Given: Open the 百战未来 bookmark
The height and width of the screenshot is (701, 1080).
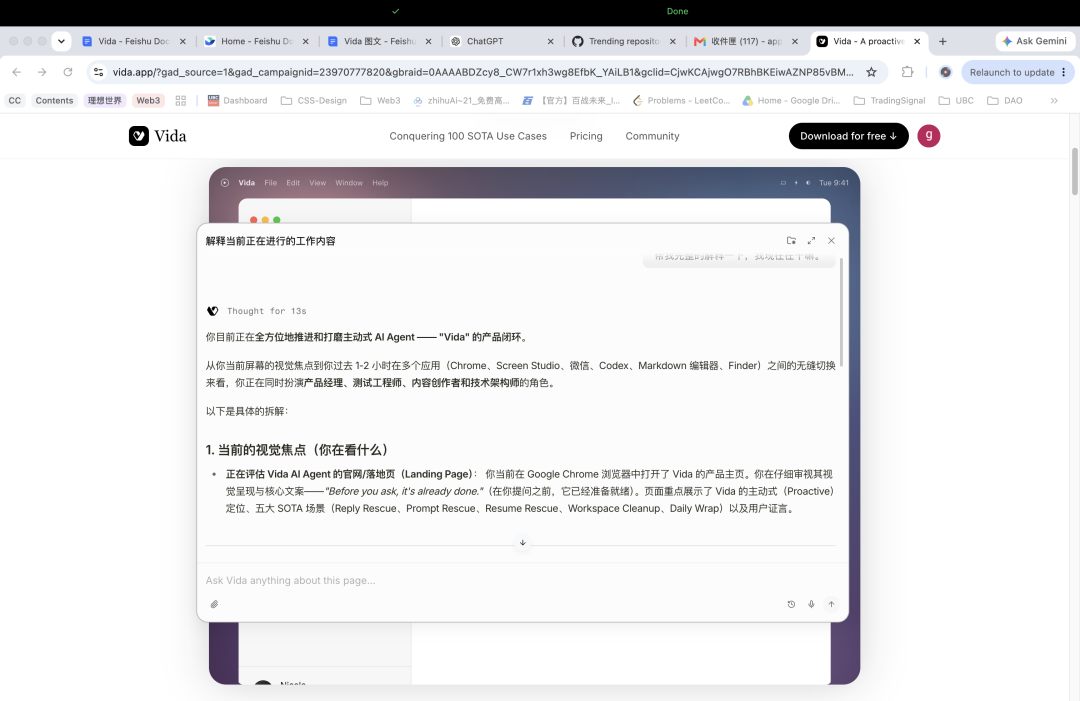Looking at the screenshot, I should [571, 101].
